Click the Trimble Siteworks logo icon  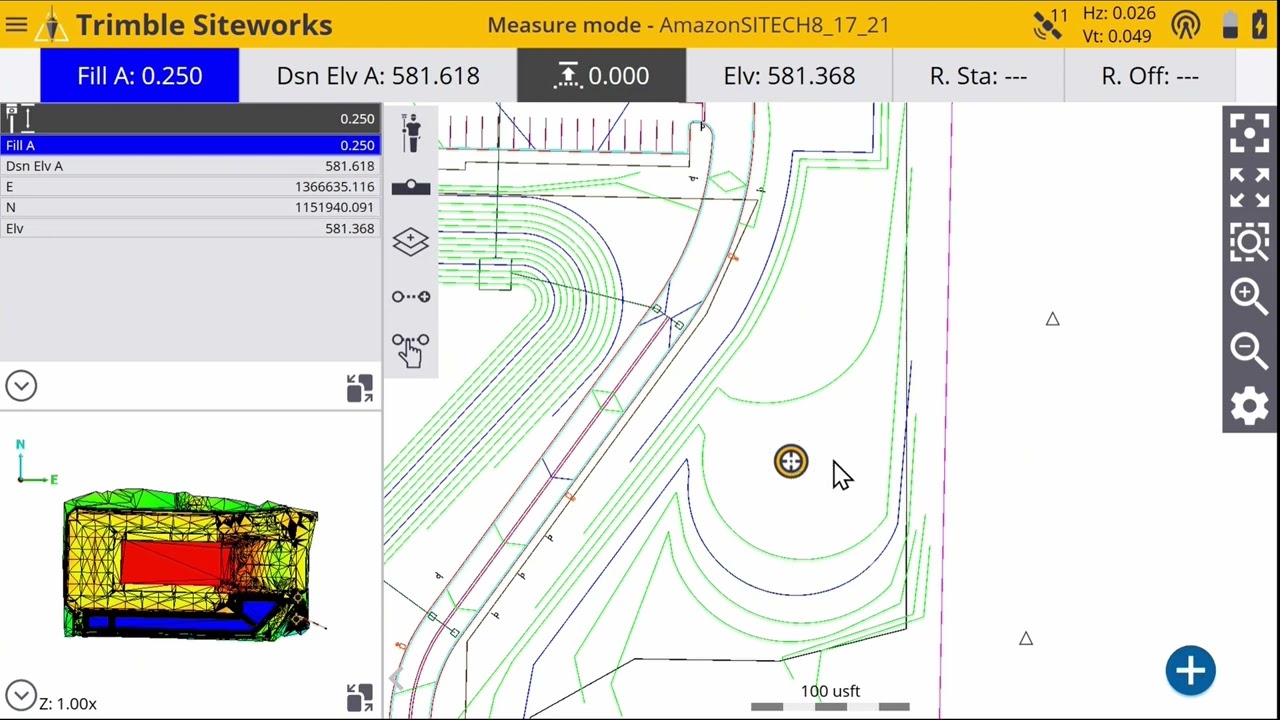click(x=51, y=25)
